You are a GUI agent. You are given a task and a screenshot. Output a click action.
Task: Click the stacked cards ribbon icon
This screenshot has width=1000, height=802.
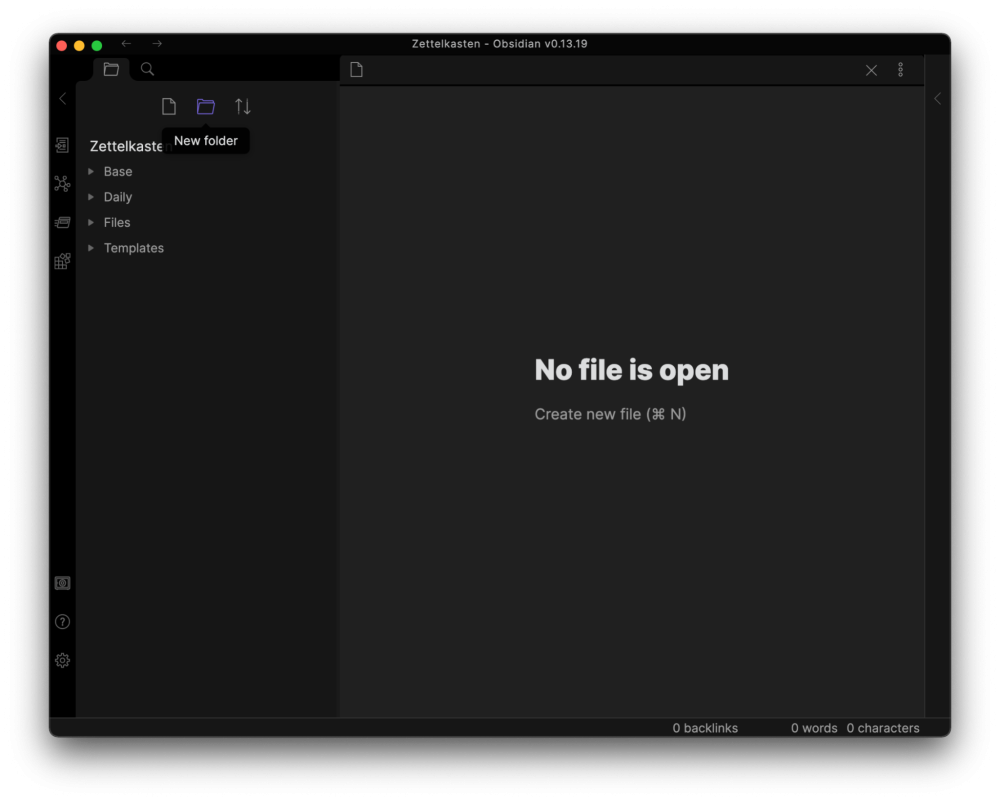pyautogui.click(x=62, y=222)
